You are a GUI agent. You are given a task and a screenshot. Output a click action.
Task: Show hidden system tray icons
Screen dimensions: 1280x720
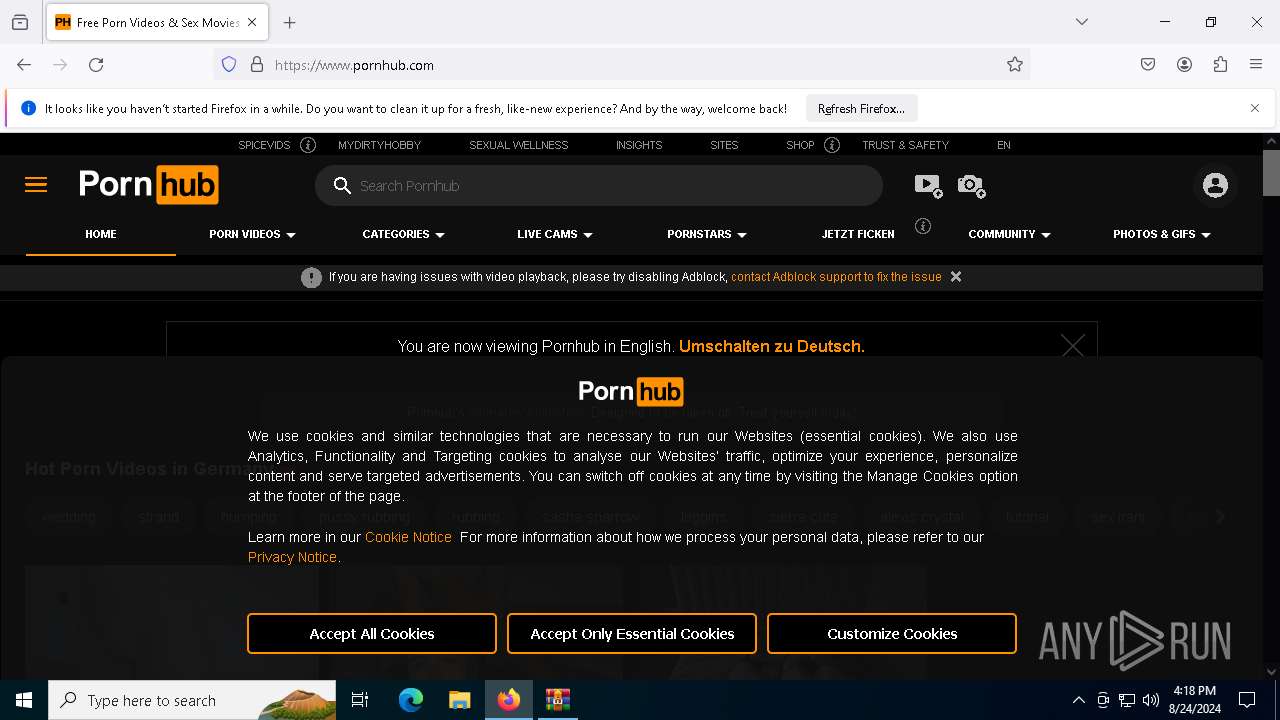click(1078, 700)
